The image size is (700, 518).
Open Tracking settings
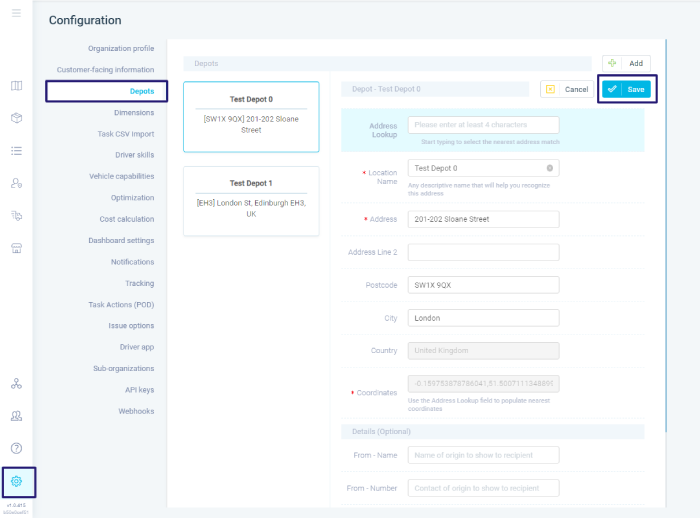click(x=140, y=283)
